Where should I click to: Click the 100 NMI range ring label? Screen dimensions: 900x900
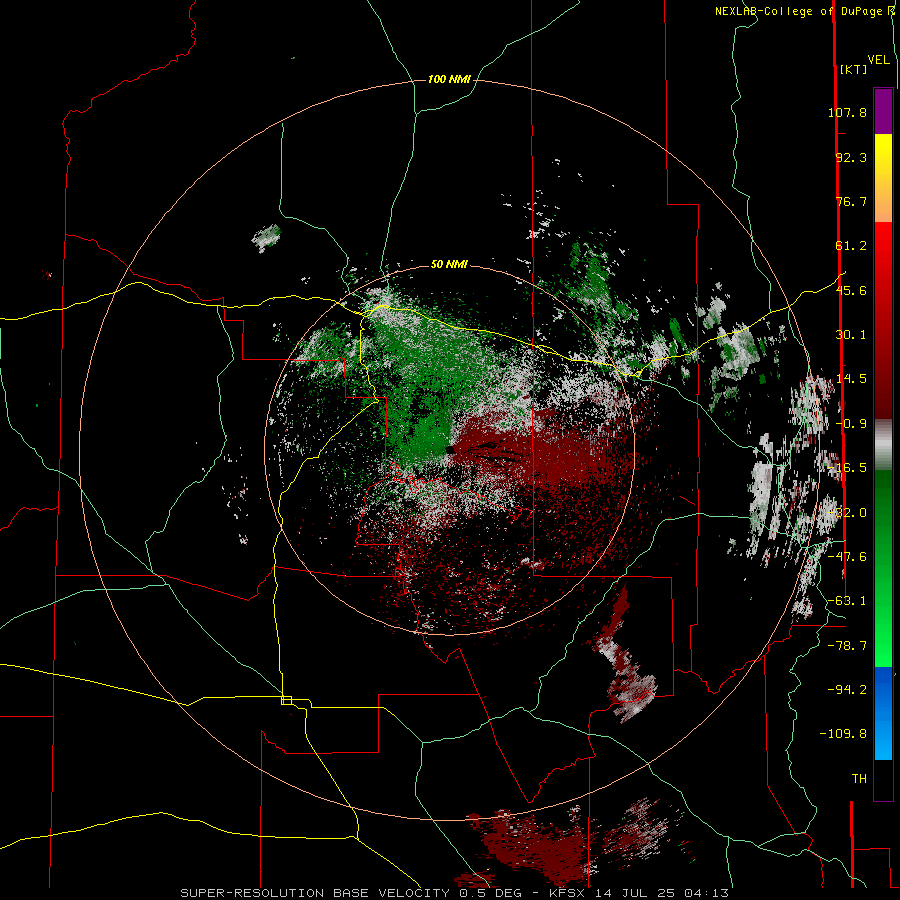[x=449, y=79]
